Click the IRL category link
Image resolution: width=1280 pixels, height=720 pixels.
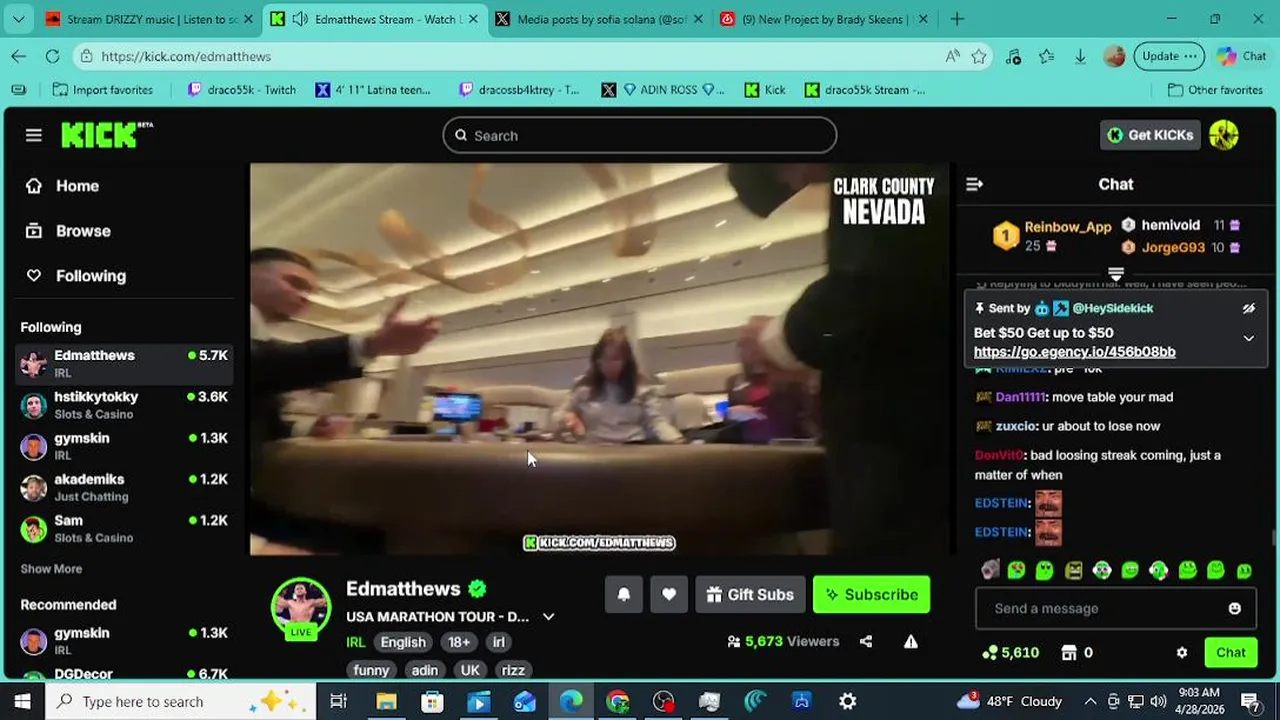tap(356, 642)
